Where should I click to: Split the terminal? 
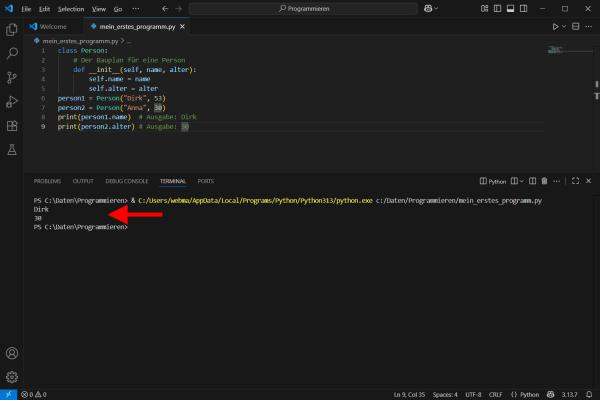[x=532, y=181]
